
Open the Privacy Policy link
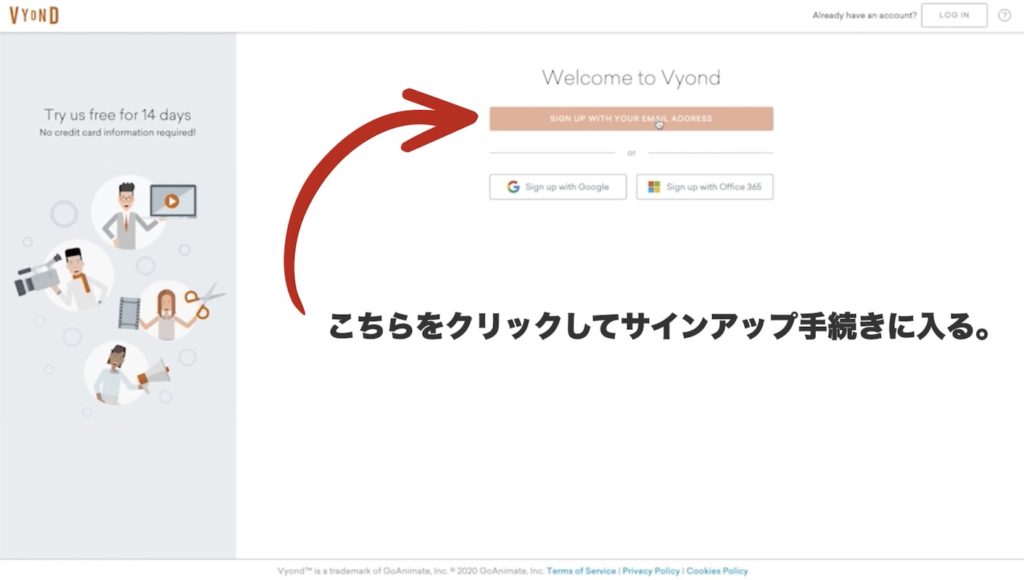(651, 571)
